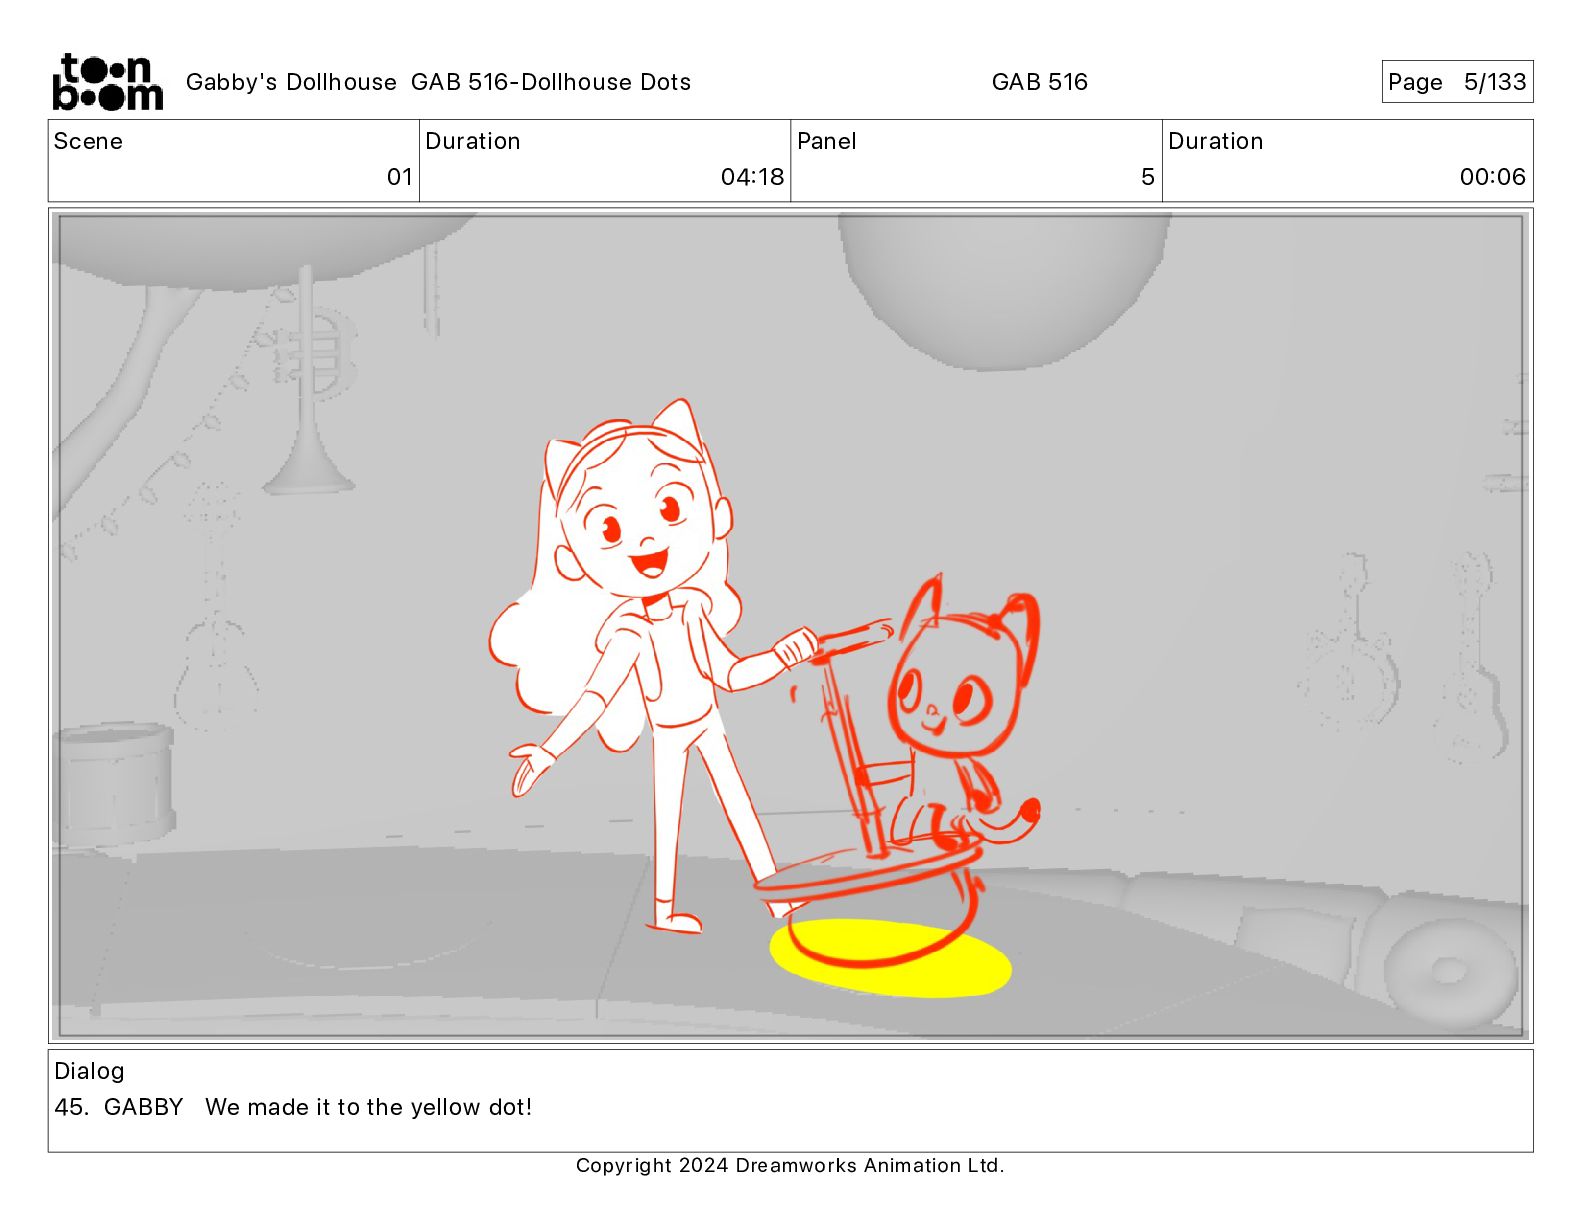The height and width of the screenshot is (1224, 1584).
Task: Click the "Dialog" label
Action: (89, 1071)
